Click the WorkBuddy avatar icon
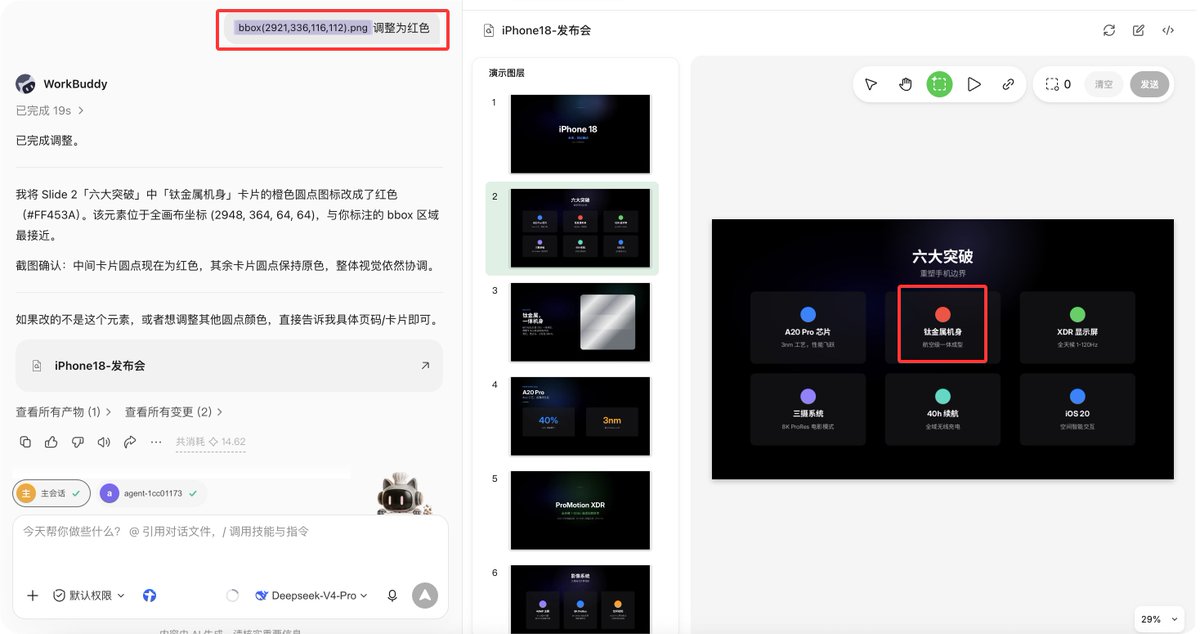 point(25,84)
